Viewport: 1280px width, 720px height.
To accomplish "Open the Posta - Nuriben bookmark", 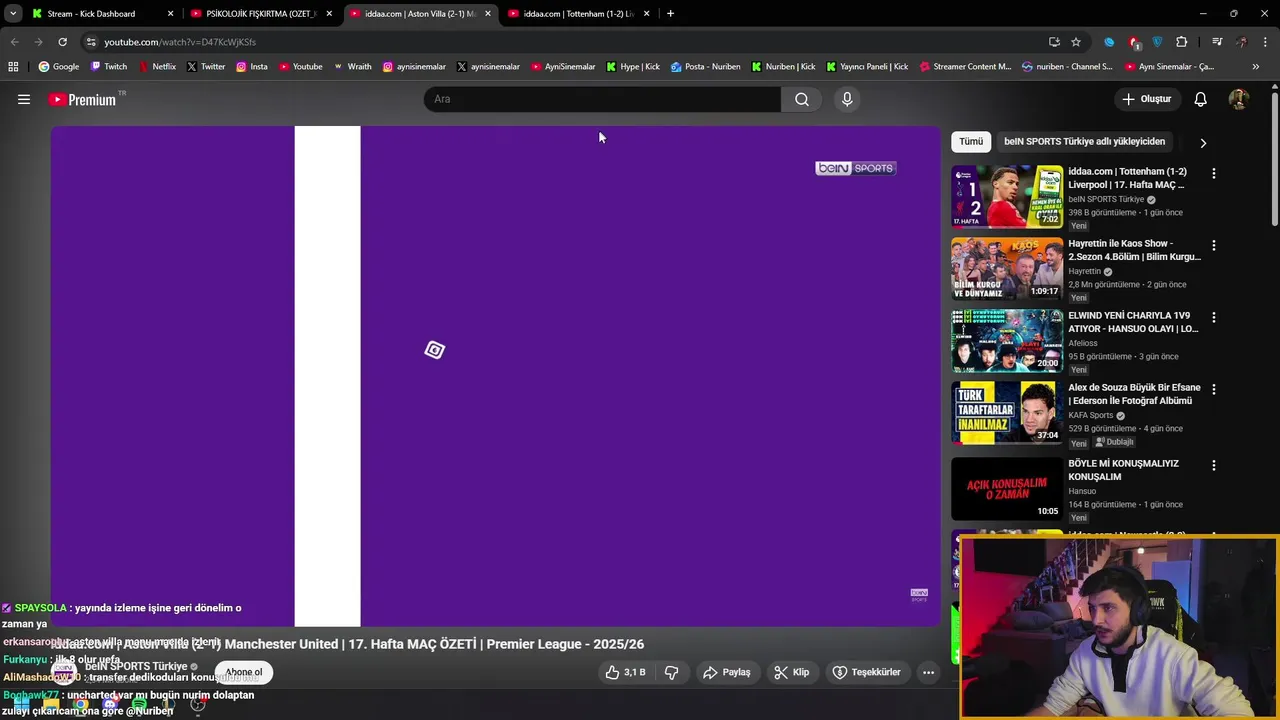I will pyautogui.click(x=705, y=67).
